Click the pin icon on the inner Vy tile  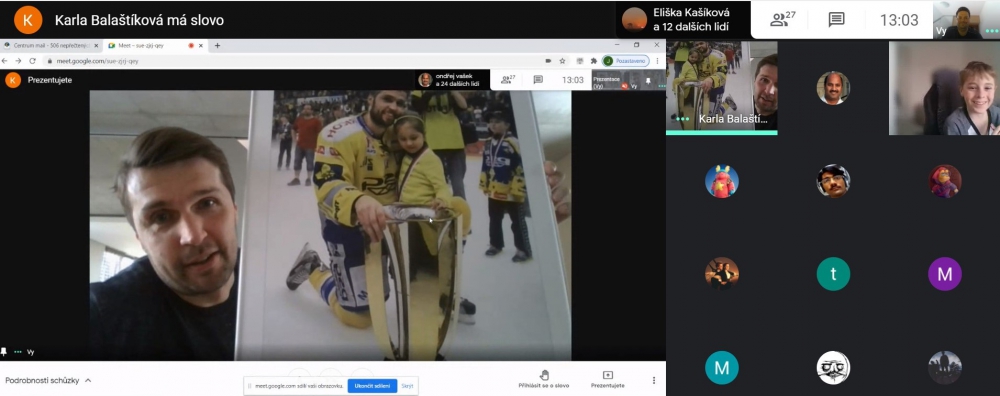pyautogui.click(x=649, y=81)
